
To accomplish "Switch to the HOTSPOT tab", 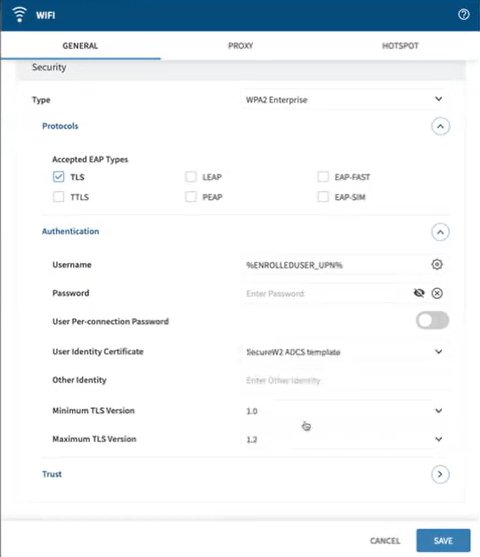I will 400,45.
